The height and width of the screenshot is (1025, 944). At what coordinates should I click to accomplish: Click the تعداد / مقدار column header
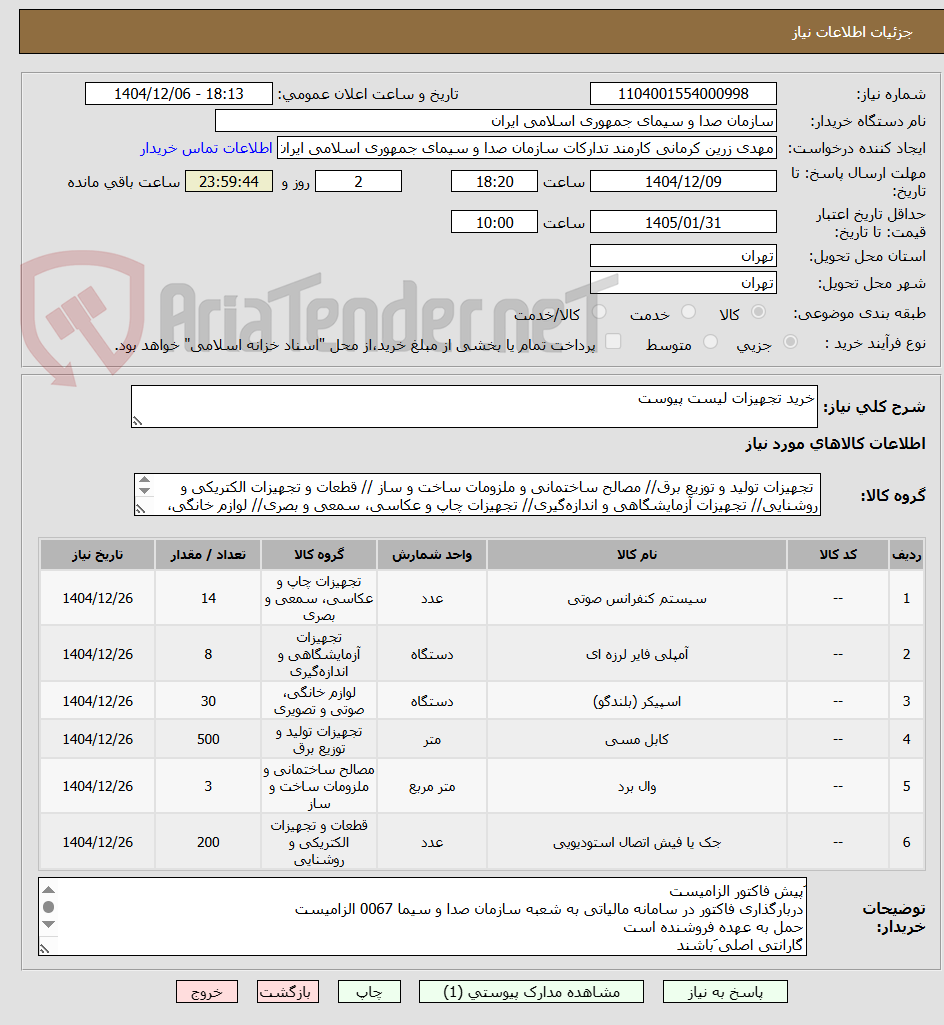click(x=208, y=555)
